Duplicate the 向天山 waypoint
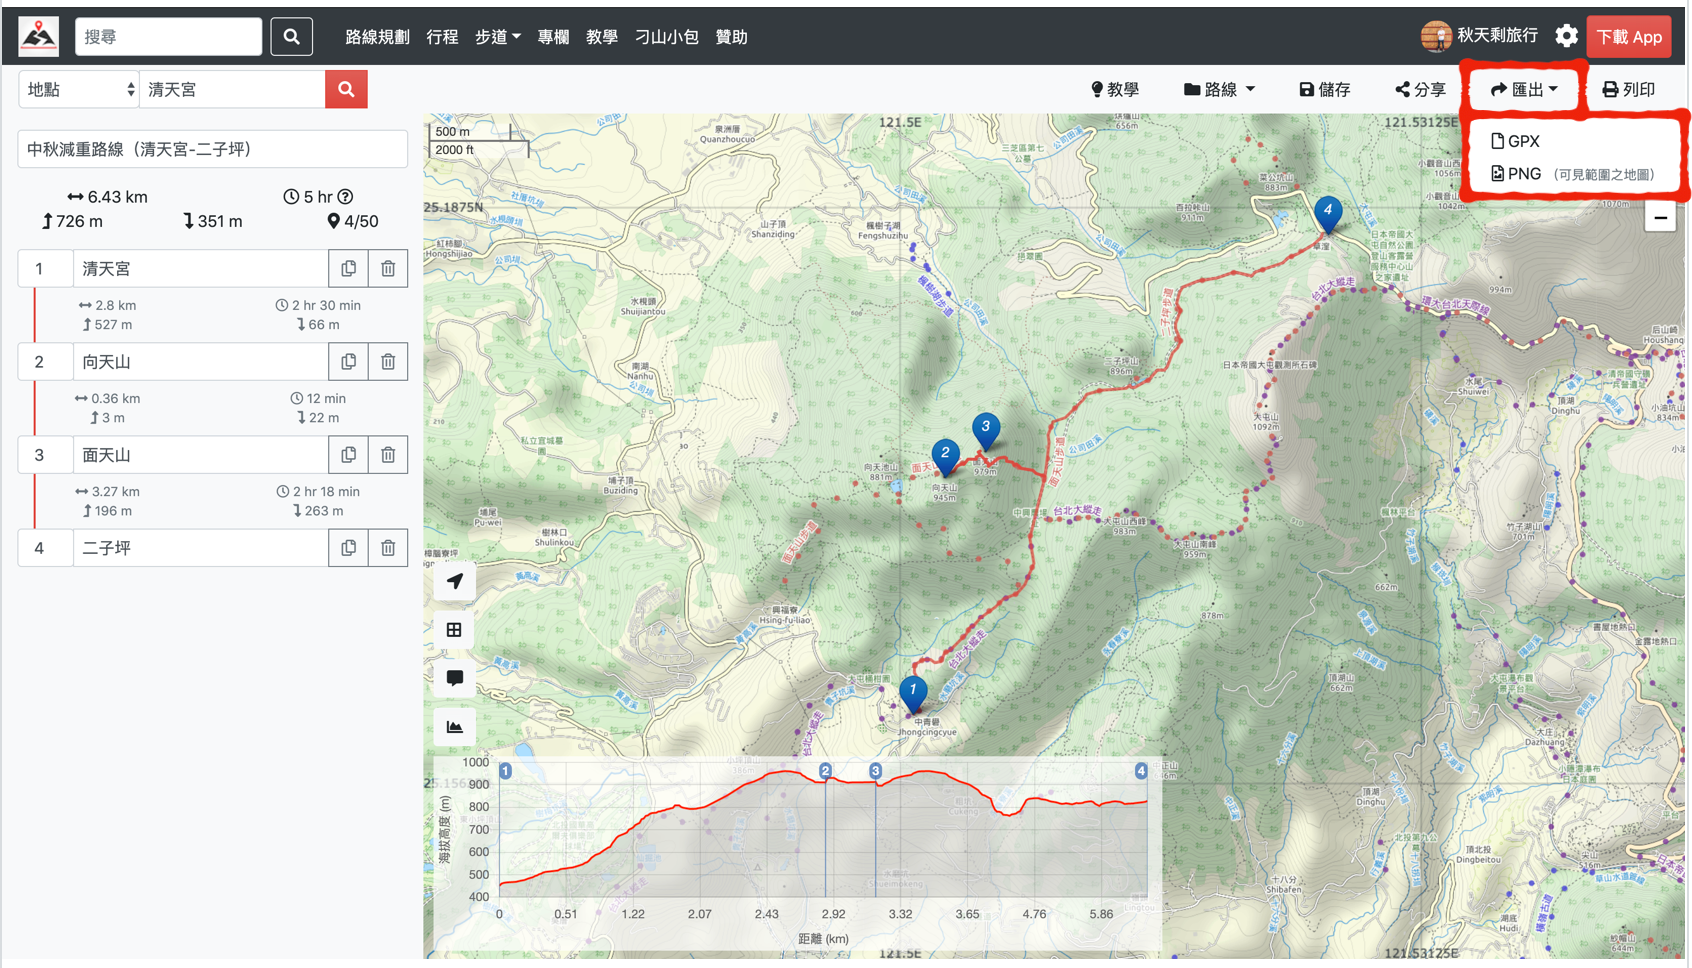Screen dimensions: 1692x968 pos(349,361)
